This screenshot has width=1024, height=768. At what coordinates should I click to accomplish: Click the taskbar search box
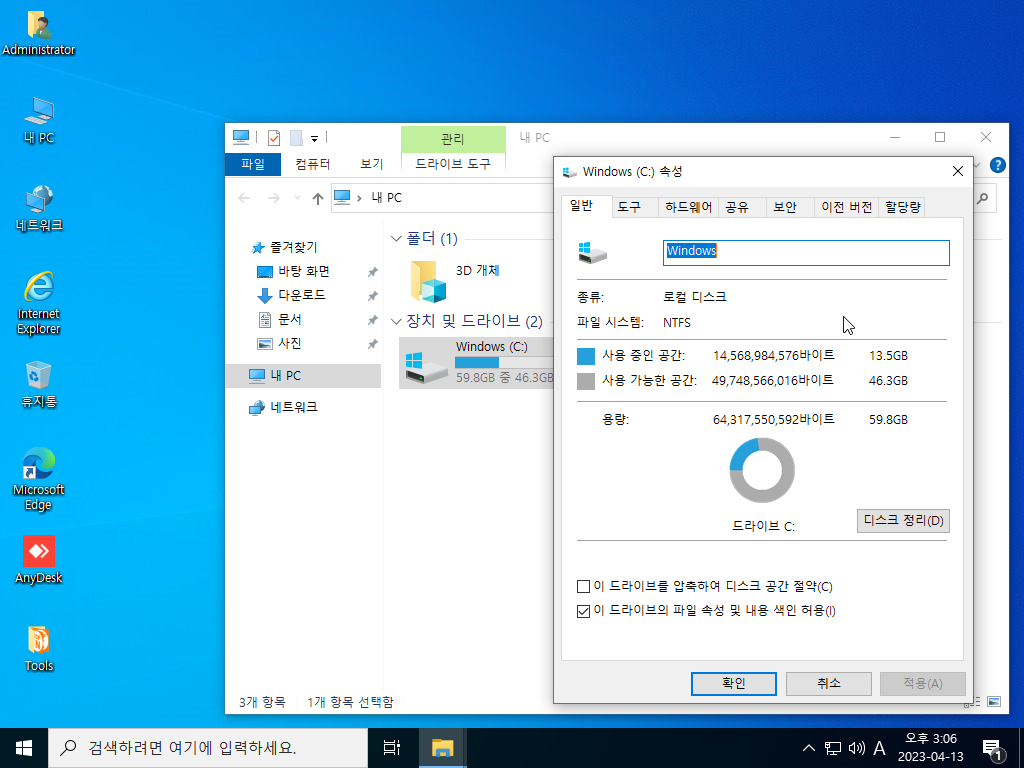(x=208, y=748)
